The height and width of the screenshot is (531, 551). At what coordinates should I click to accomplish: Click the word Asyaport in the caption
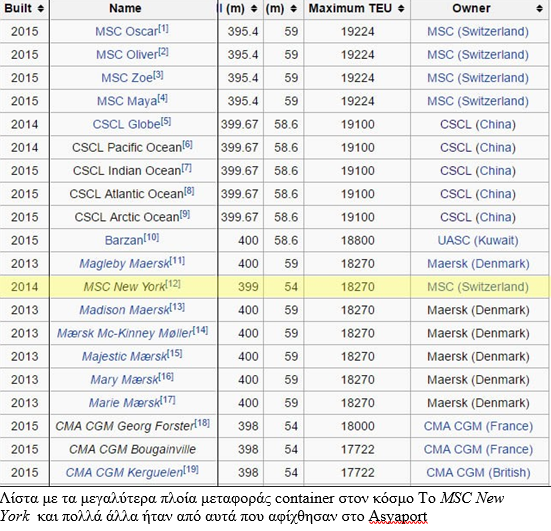click(x=398, y=517)
